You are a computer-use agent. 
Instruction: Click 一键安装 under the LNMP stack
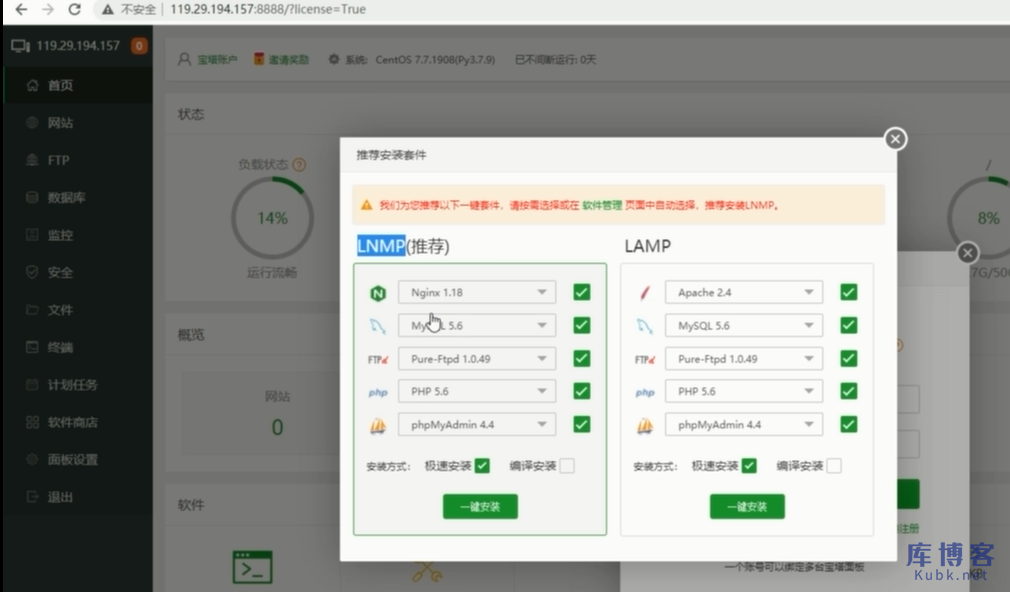click(x=480, y=506)
